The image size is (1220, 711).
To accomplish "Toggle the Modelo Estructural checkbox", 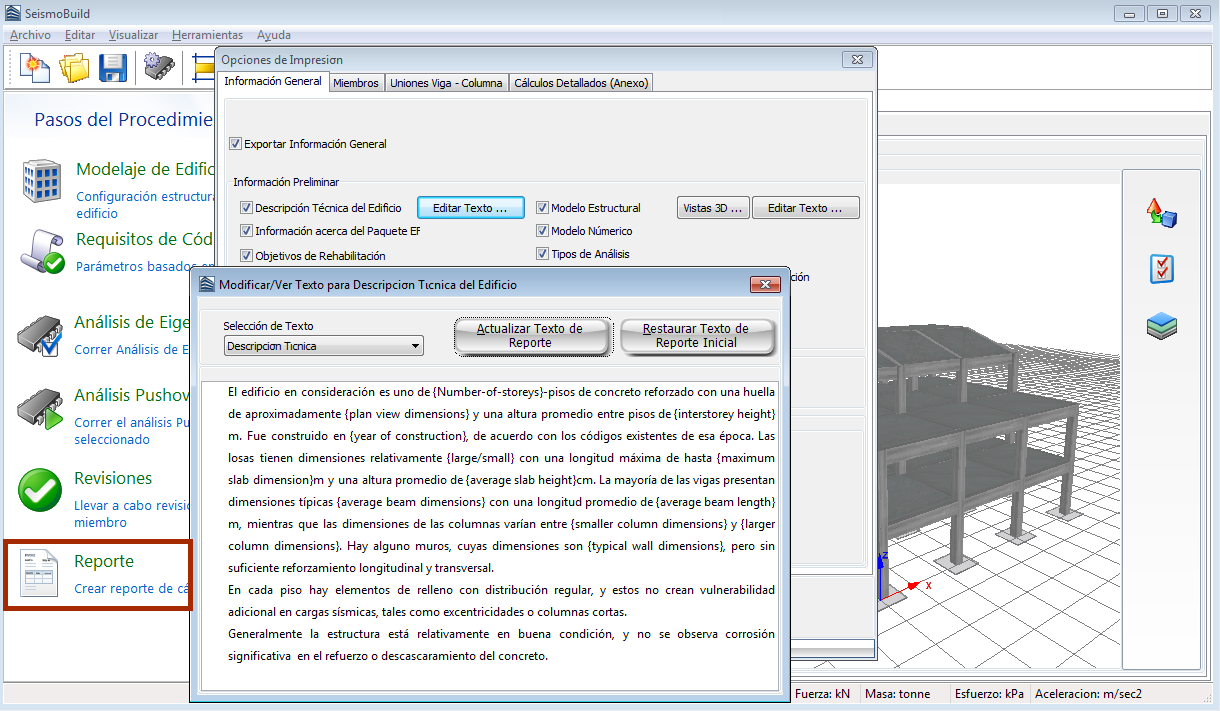I will [543, 208].
